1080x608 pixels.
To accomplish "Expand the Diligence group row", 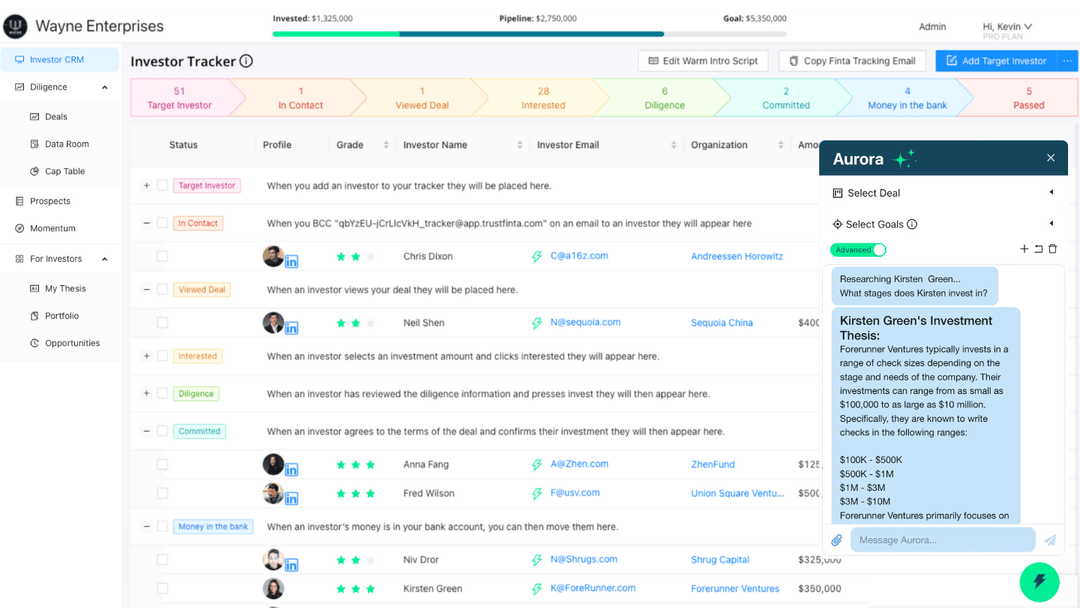I will pyautogui.click(x=146, y=394).
